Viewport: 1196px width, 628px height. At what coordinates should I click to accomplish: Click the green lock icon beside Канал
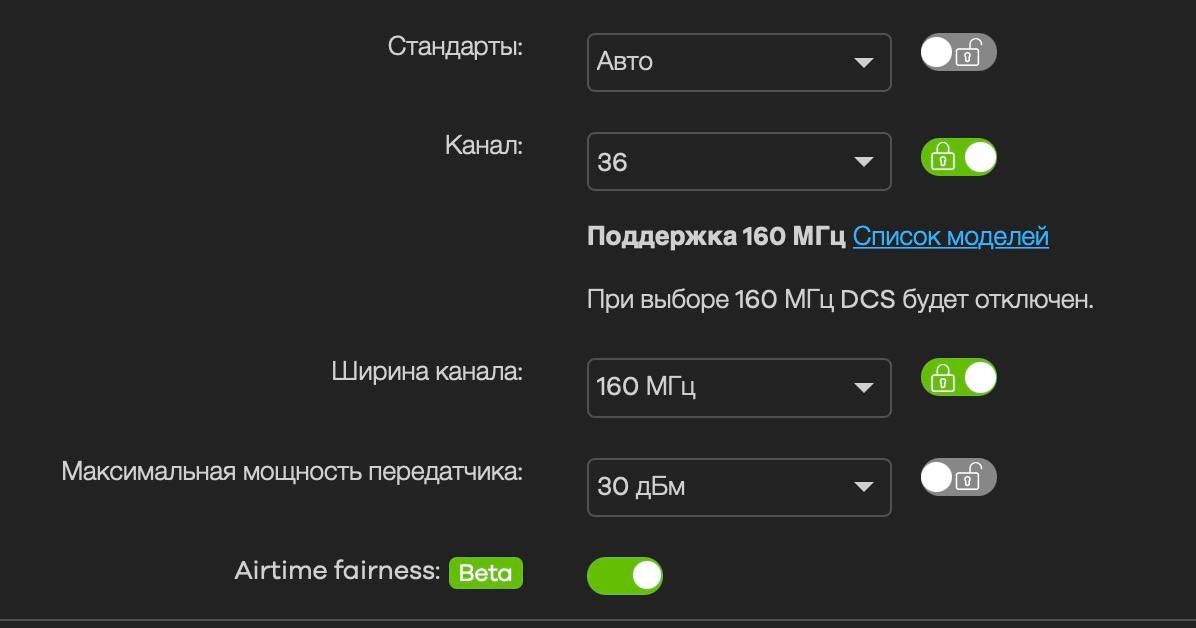click(943, 158)
